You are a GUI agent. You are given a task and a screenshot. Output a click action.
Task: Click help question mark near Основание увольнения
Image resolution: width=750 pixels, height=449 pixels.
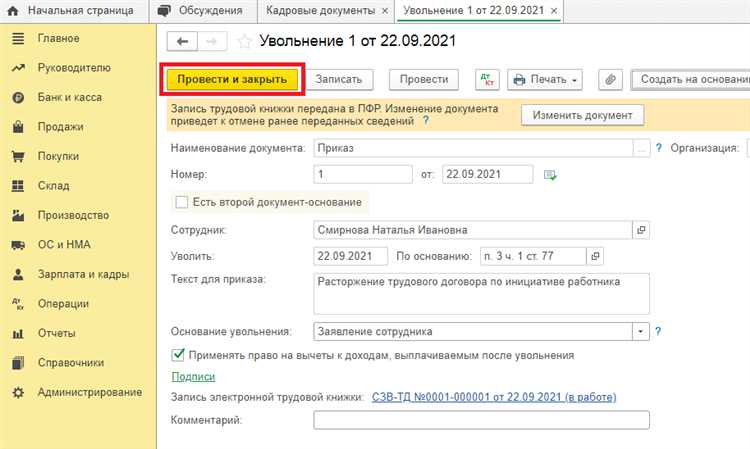[x=658, y=331]
